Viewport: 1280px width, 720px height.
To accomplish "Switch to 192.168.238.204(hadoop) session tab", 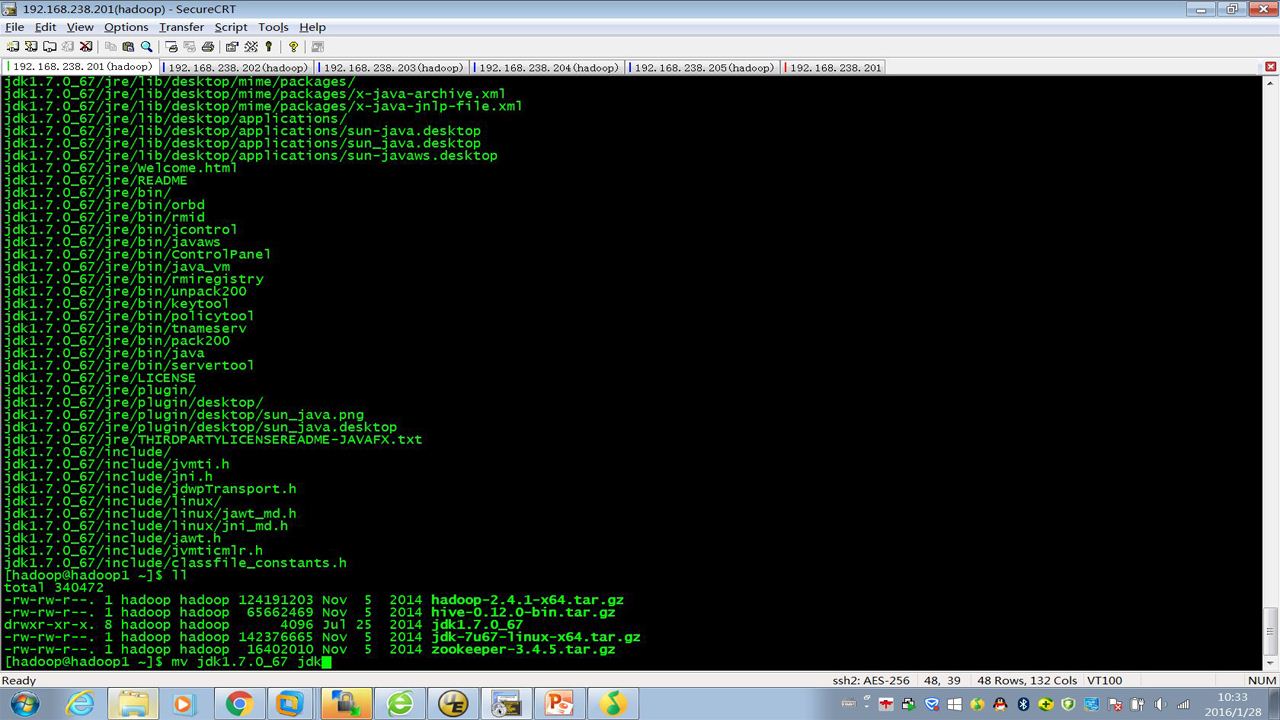I will [547, 67].
